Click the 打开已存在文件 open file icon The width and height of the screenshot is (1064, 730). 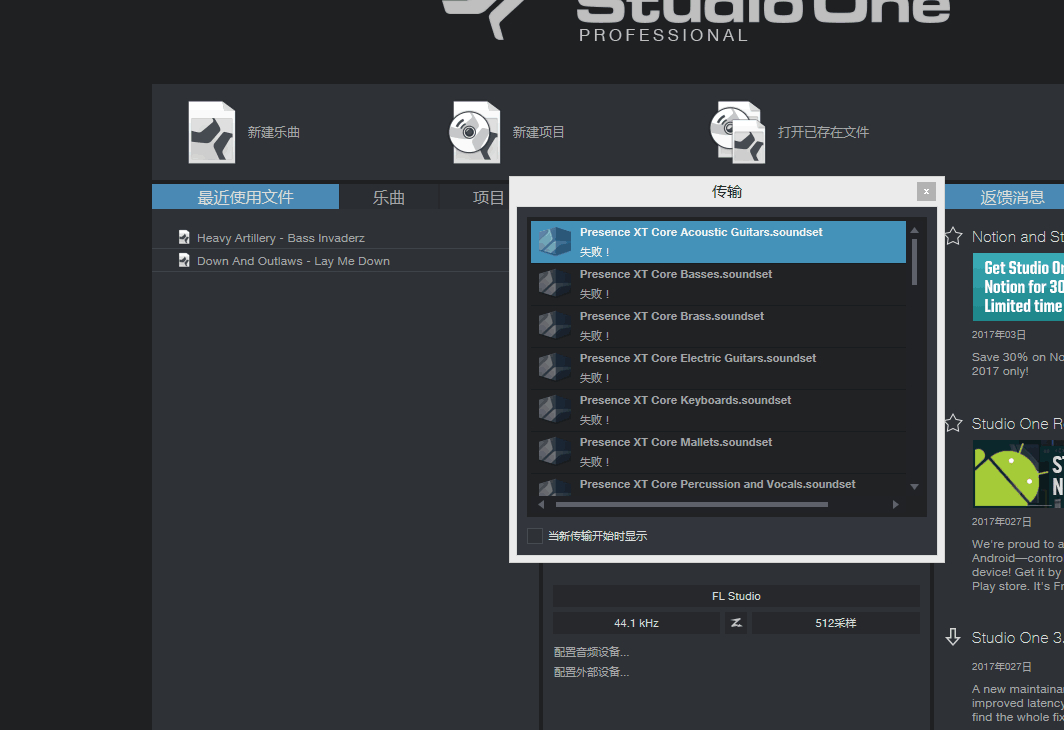pos(738,132)
